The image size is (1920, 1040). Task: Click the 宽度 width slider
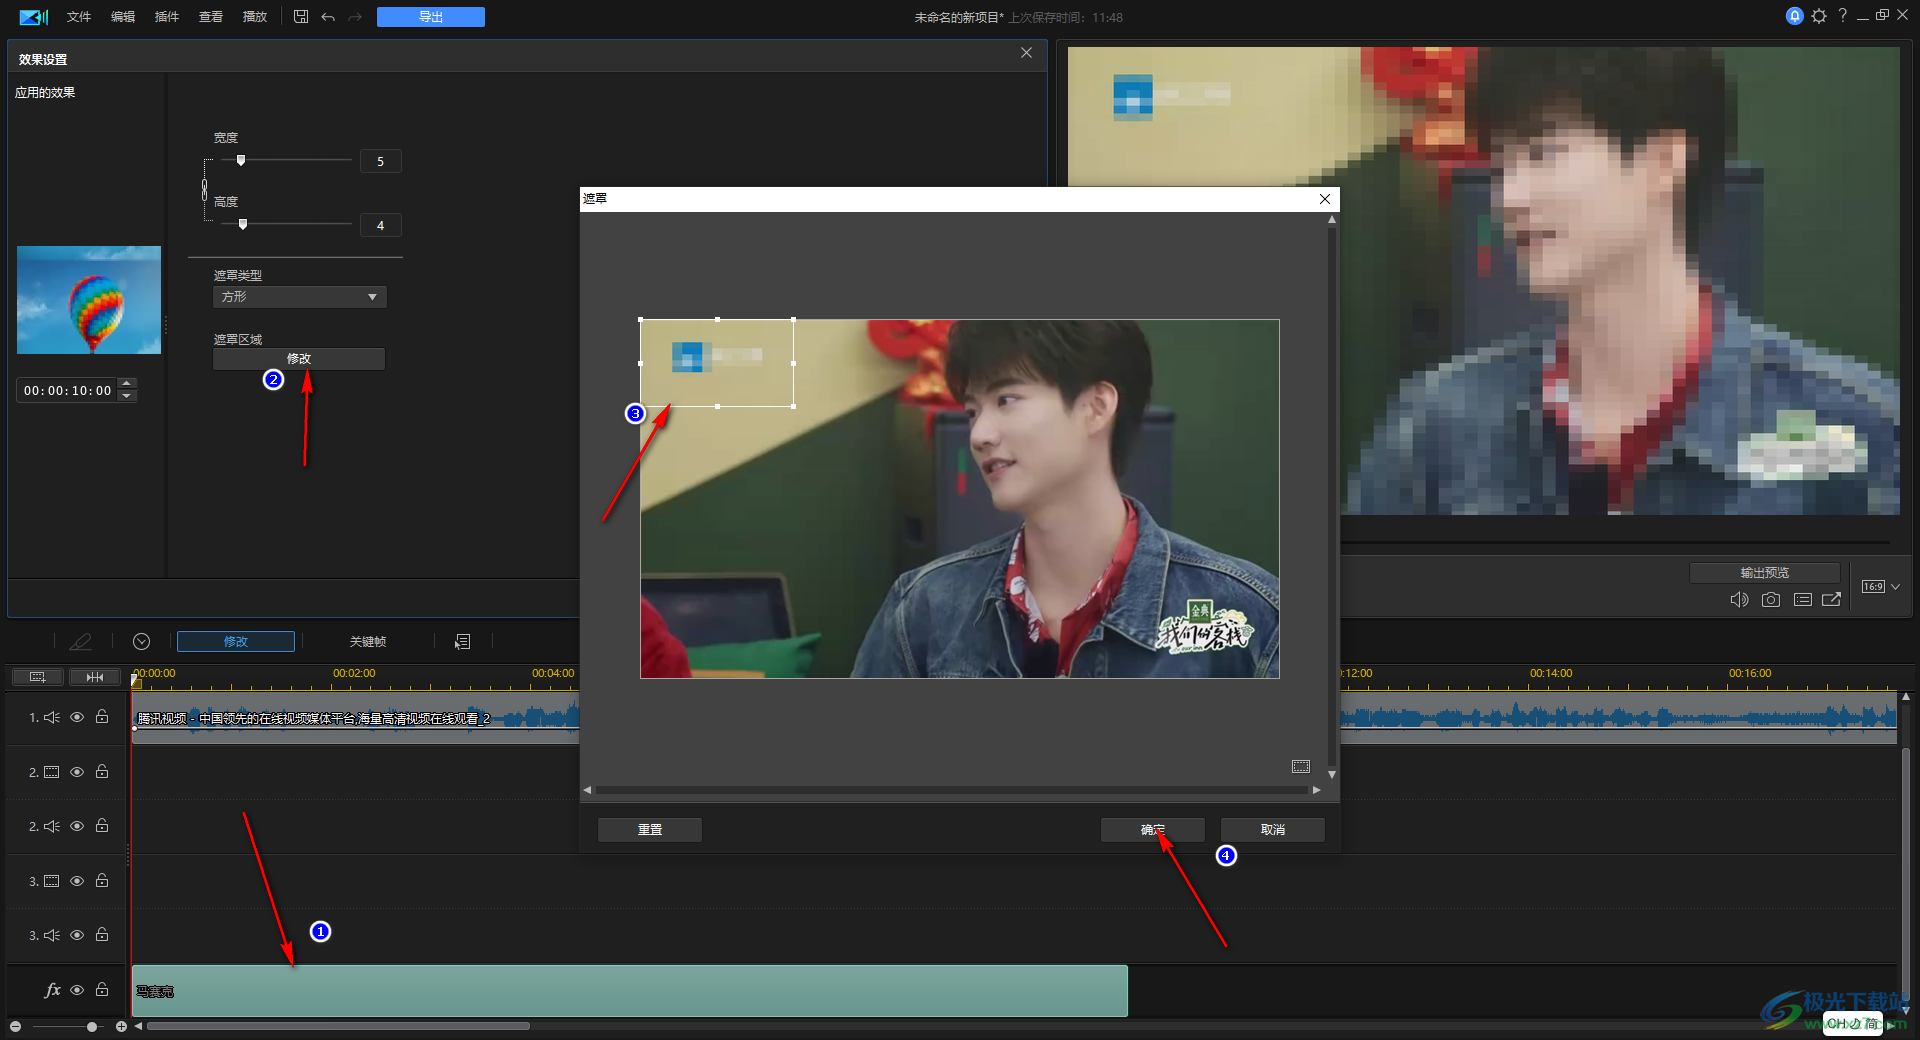click(285, 160)
